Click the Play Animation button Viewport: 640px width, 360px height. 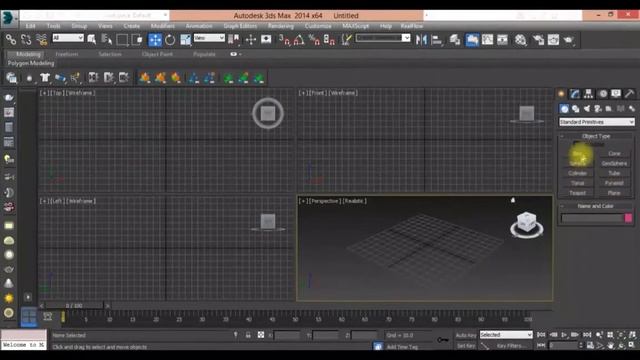tap(564, 335)
